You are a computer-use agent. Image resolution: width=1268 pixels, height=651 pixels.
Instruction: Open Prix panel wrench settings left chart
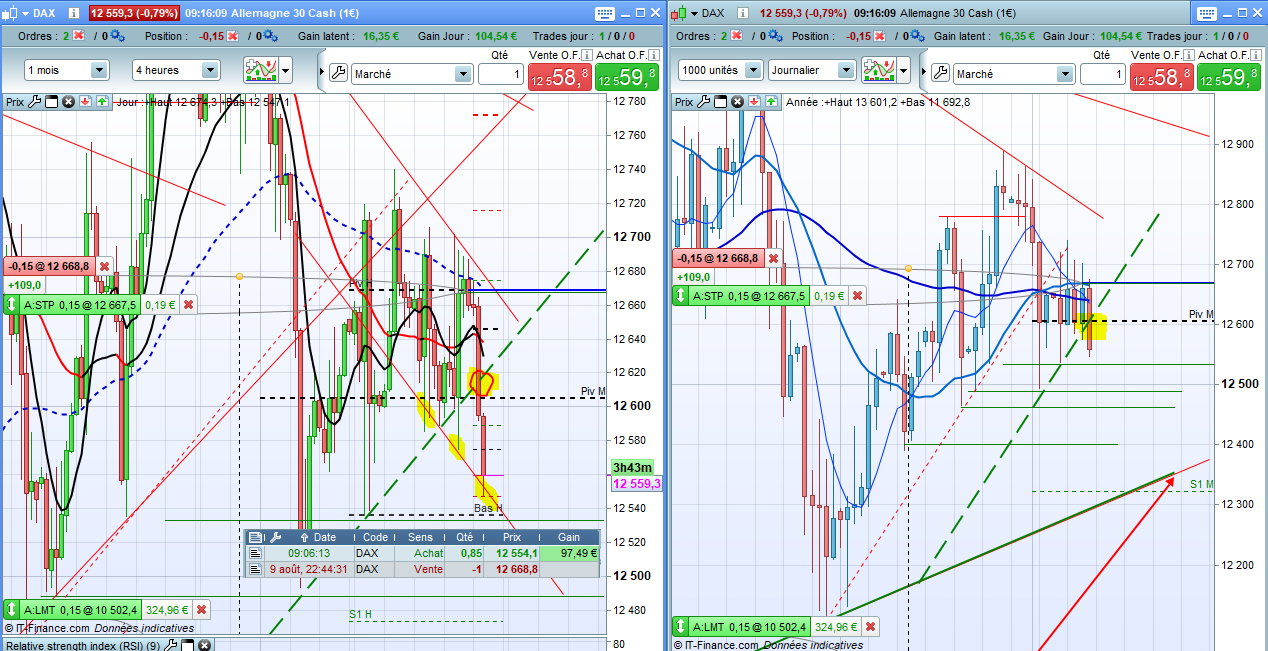tap(35, 102)
